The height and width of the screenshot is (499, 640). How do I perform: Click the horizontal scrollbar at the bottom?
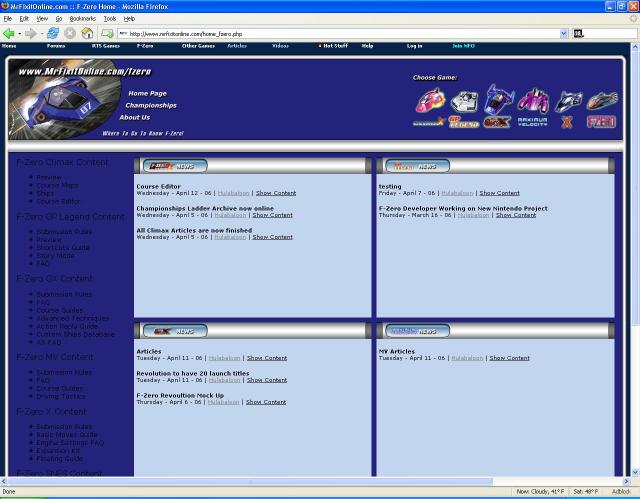(249, 481)
